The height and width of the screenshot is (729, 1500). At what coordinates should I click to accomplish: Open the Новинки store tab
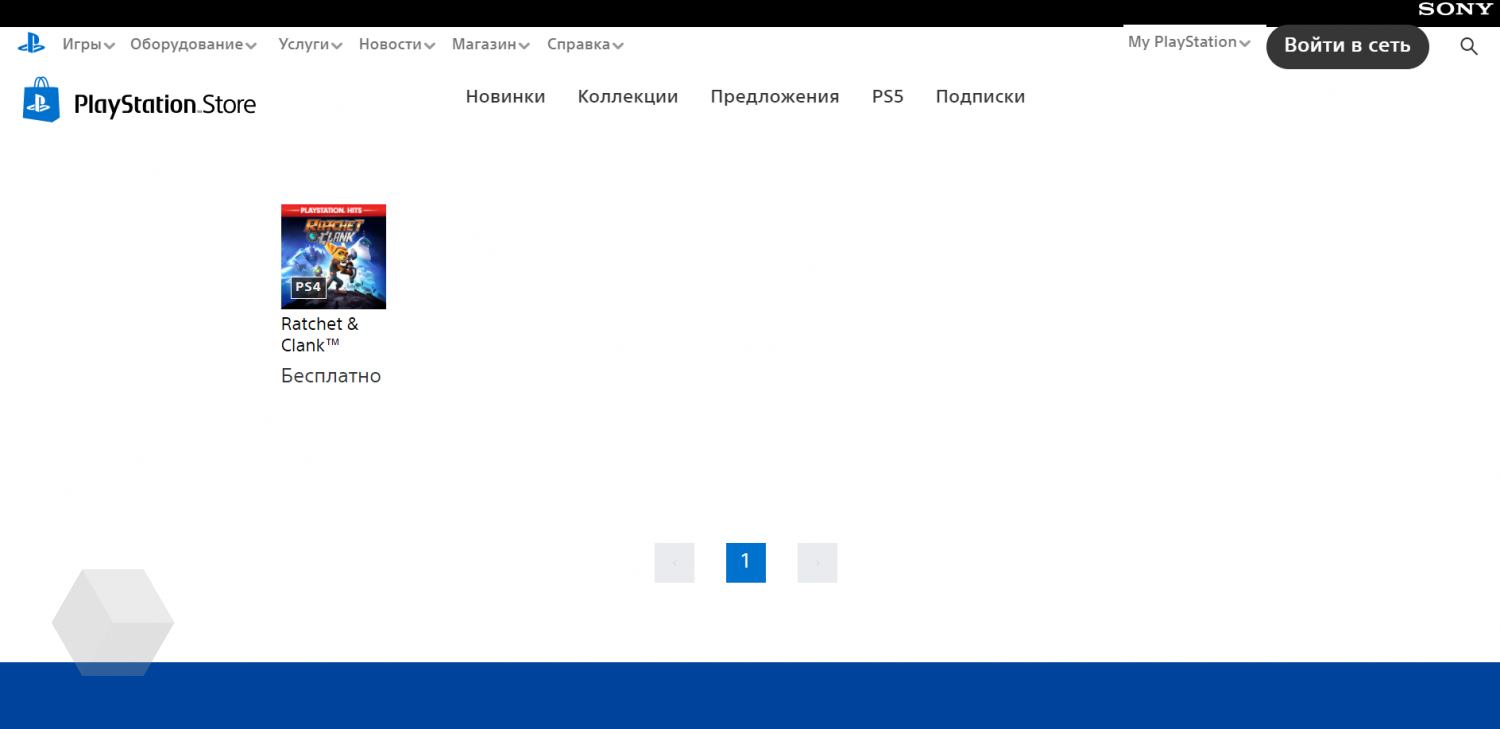coord(505,96)
